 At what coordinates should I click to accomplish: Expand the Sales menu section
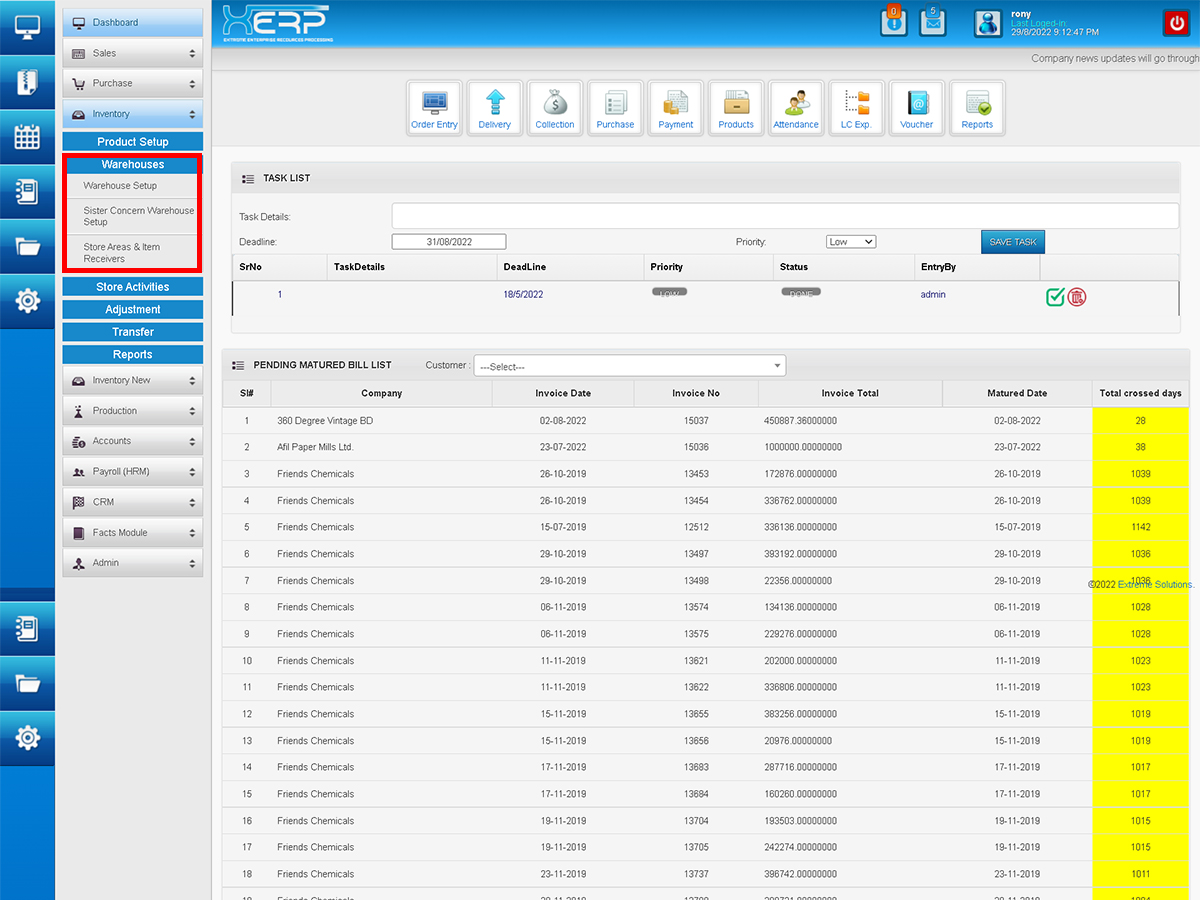pyautogui.click(x=133, y=53)
